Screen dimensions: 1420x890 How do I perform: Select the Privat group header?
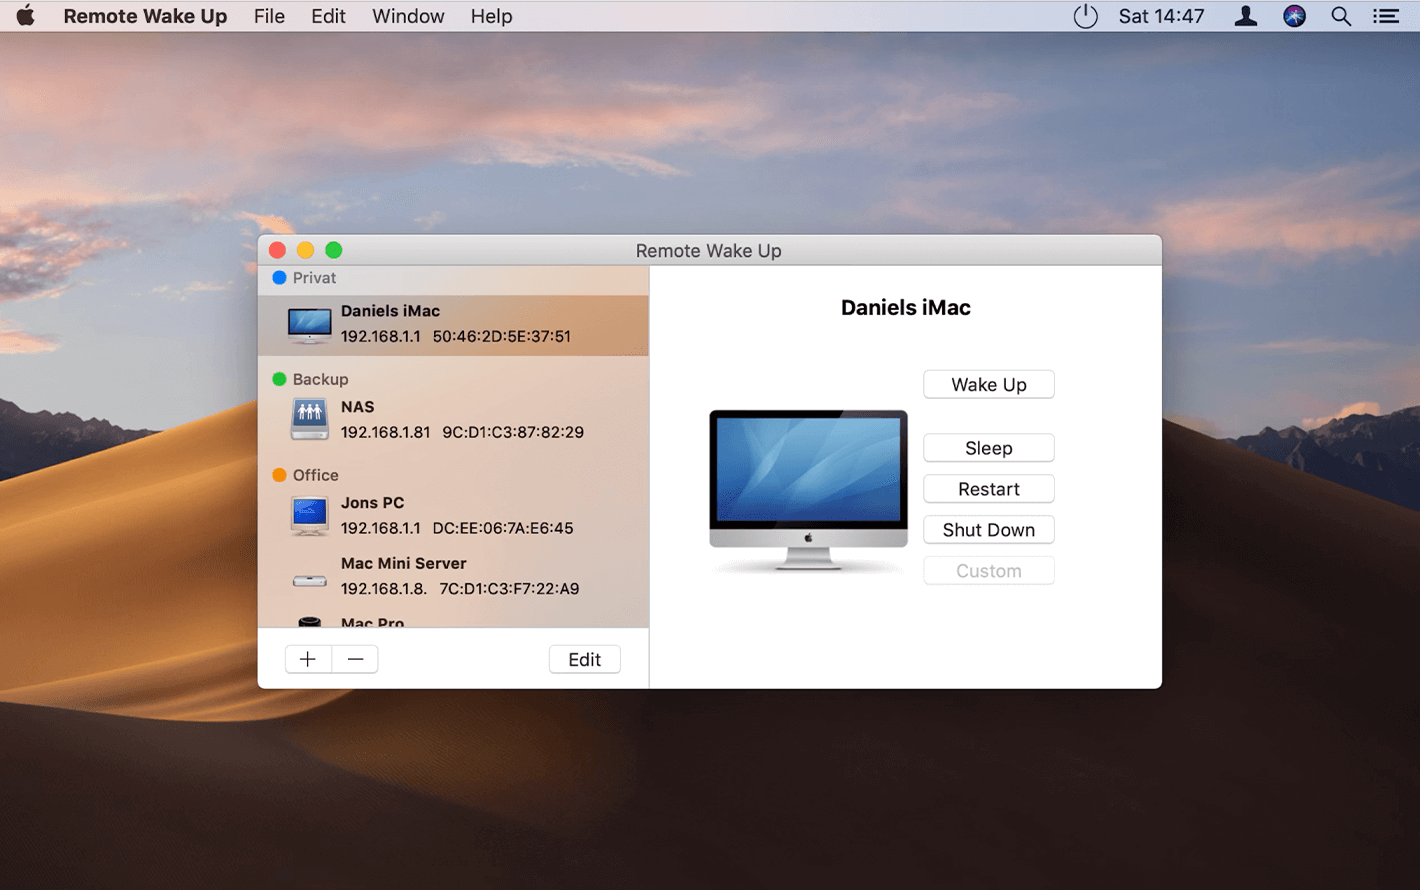click(314, 278)
